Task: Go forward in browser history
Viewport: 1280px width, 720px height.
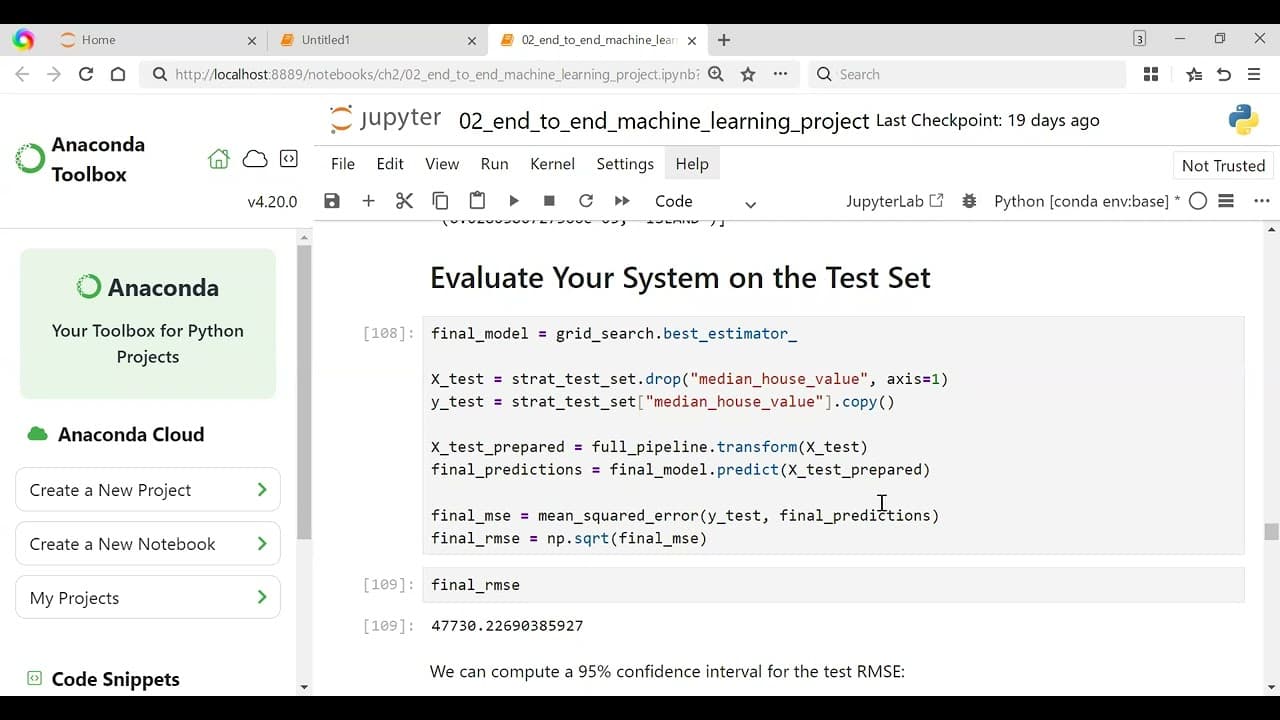Action: pyautogui.click(x=54, y=74)
